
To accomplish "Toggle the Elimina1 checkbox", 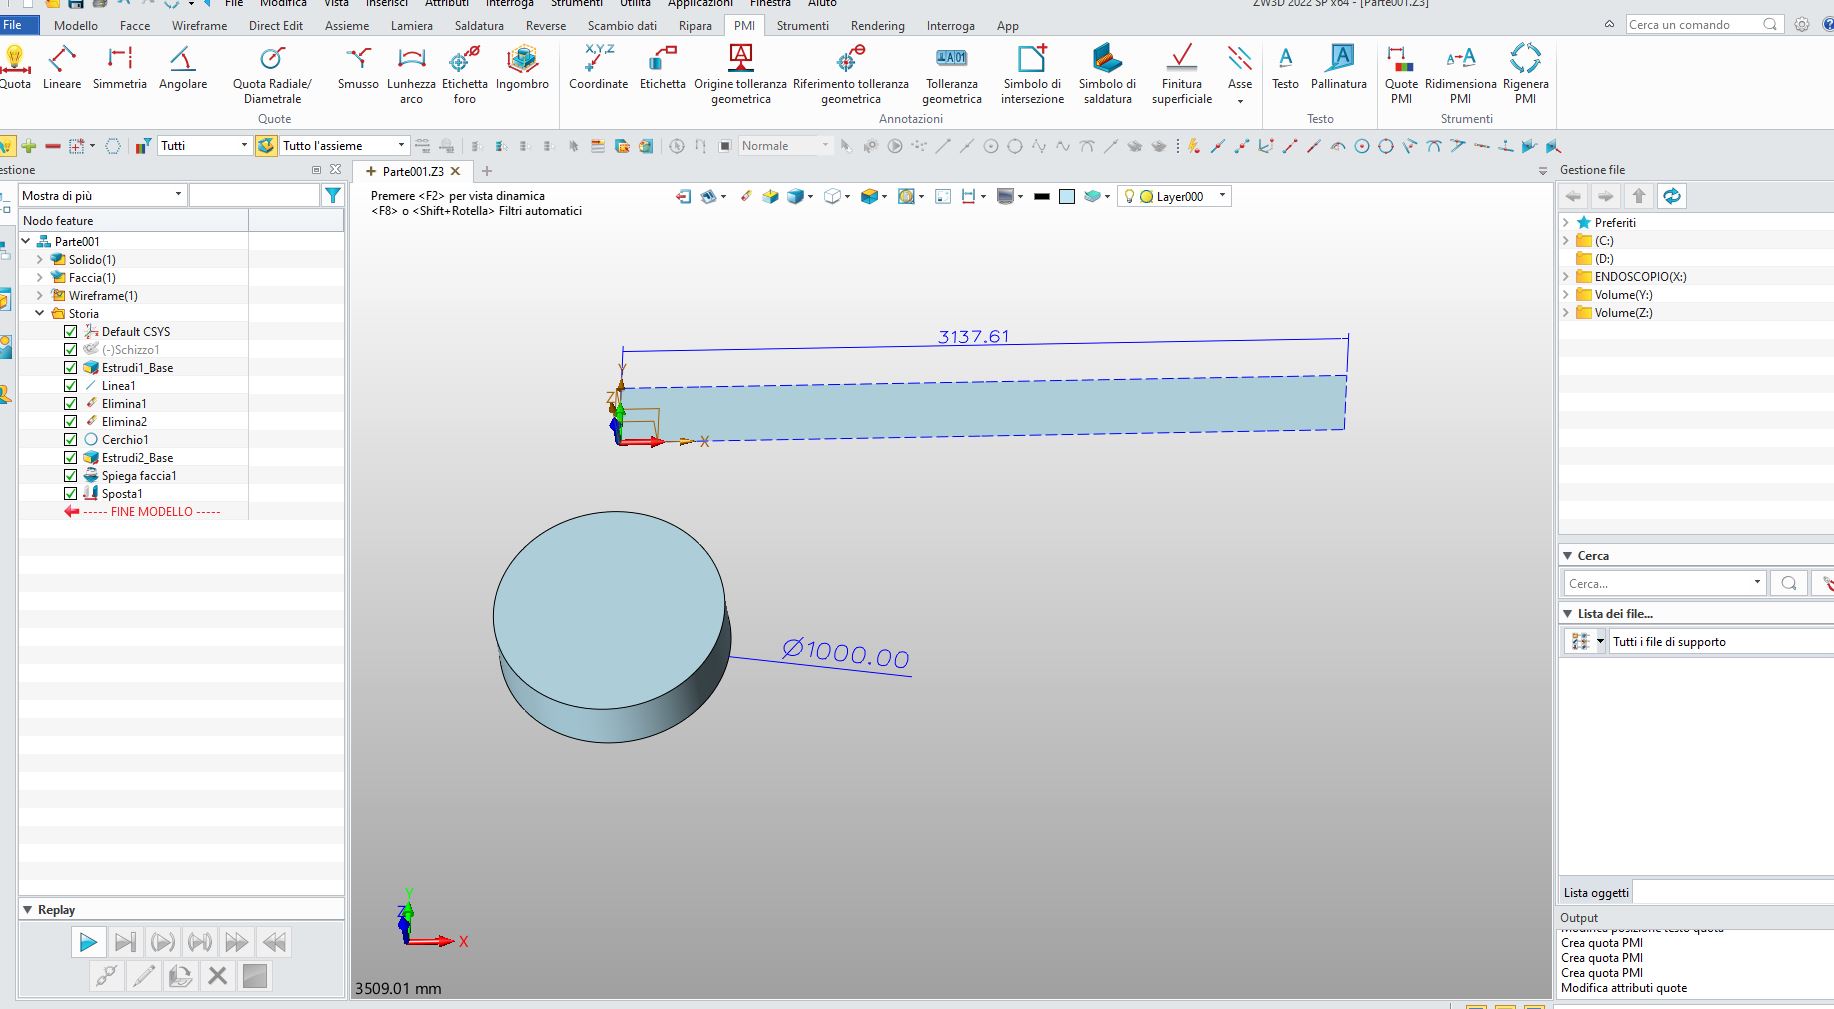I will (x=70, y=404).
